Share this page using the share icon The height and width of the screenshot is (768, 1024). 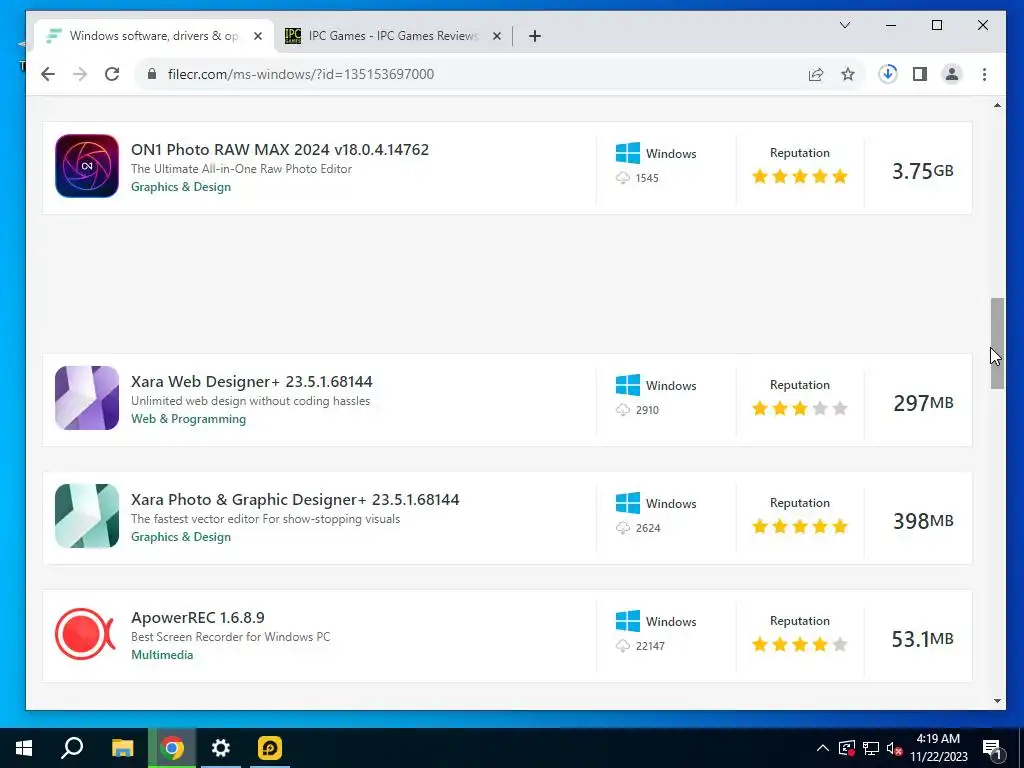coord(816,74)
